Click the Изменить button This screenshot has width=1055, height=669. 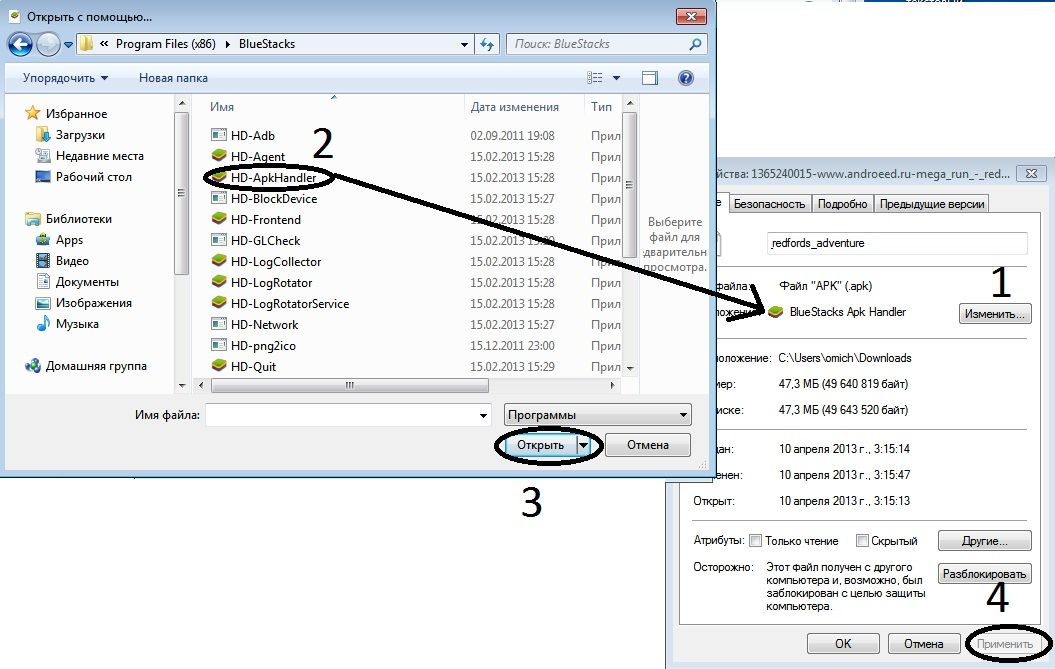tap(994, 314)
